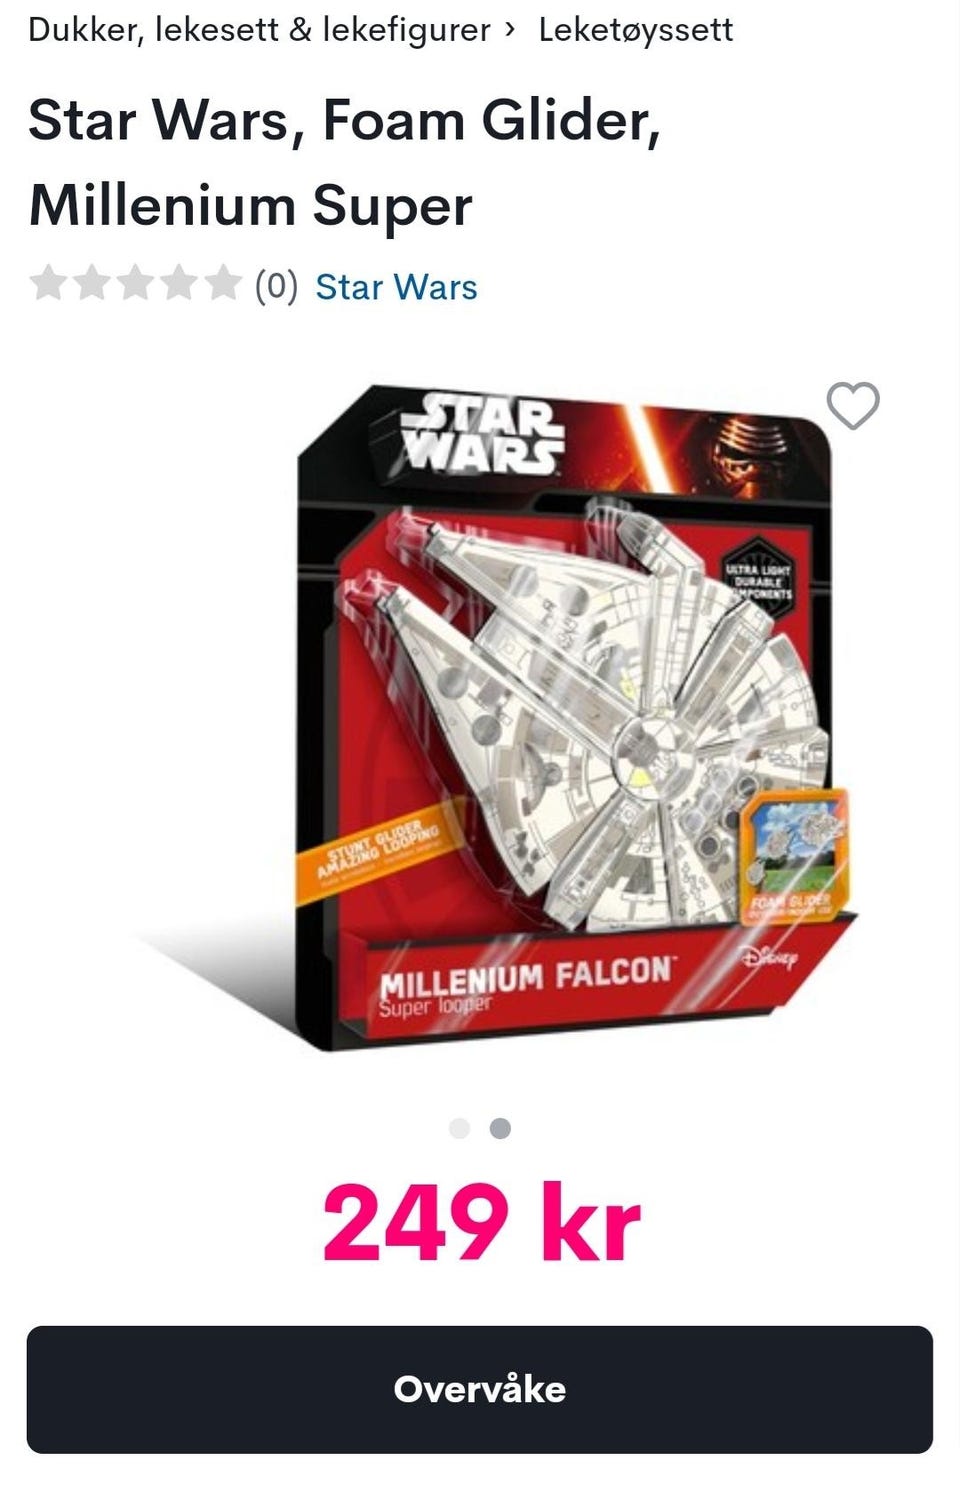The image size is (960, 1500).
Task: Tap the Overvåke button
Action: [480, 1389]
